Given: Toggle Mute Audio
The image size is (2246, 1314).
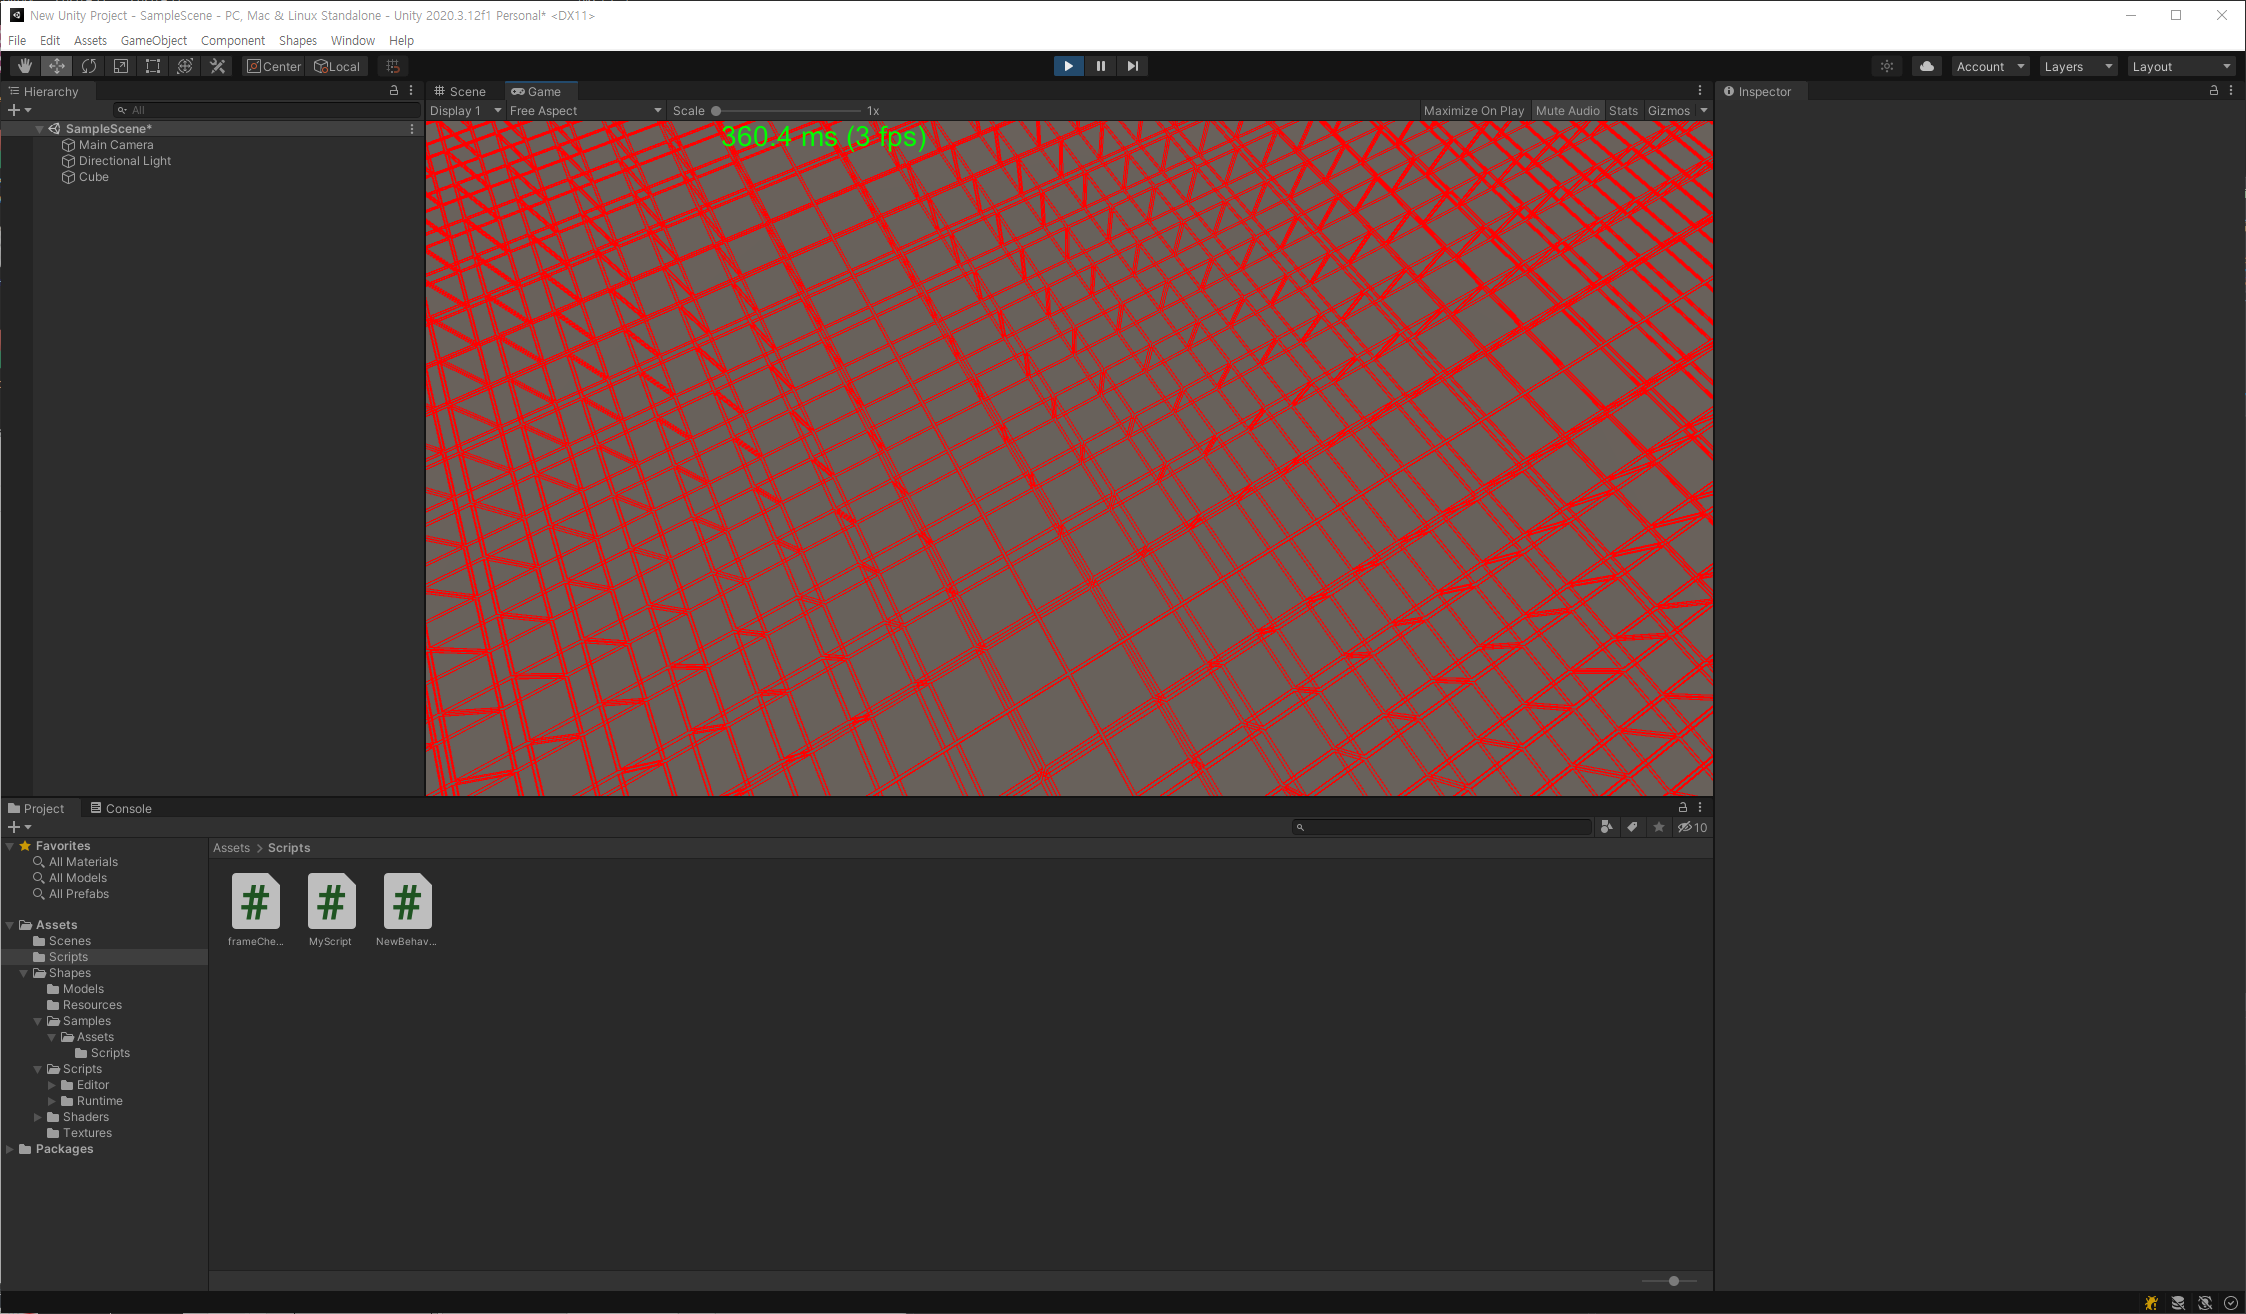Looking at the screenshot, I should pyautogui.click(x=1567, y=111).
